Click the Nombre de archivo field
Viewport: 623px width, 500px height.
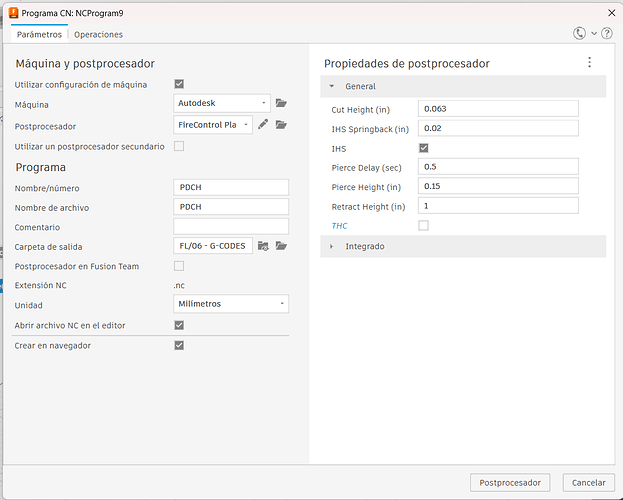(231, 207)
